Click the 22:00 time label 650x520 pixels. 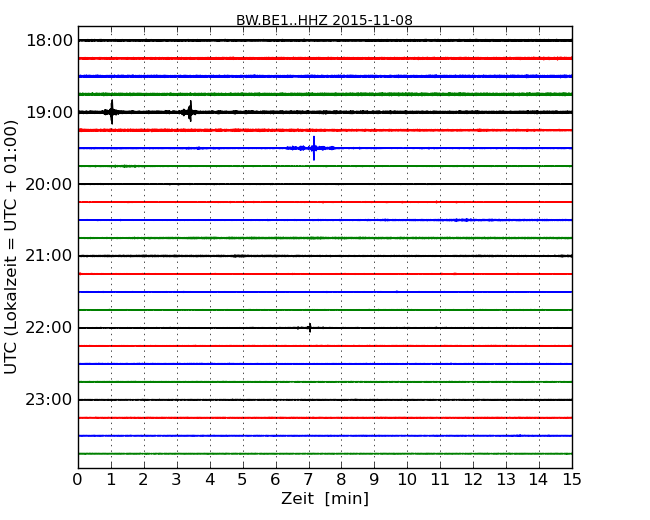[x=49, y=328]
